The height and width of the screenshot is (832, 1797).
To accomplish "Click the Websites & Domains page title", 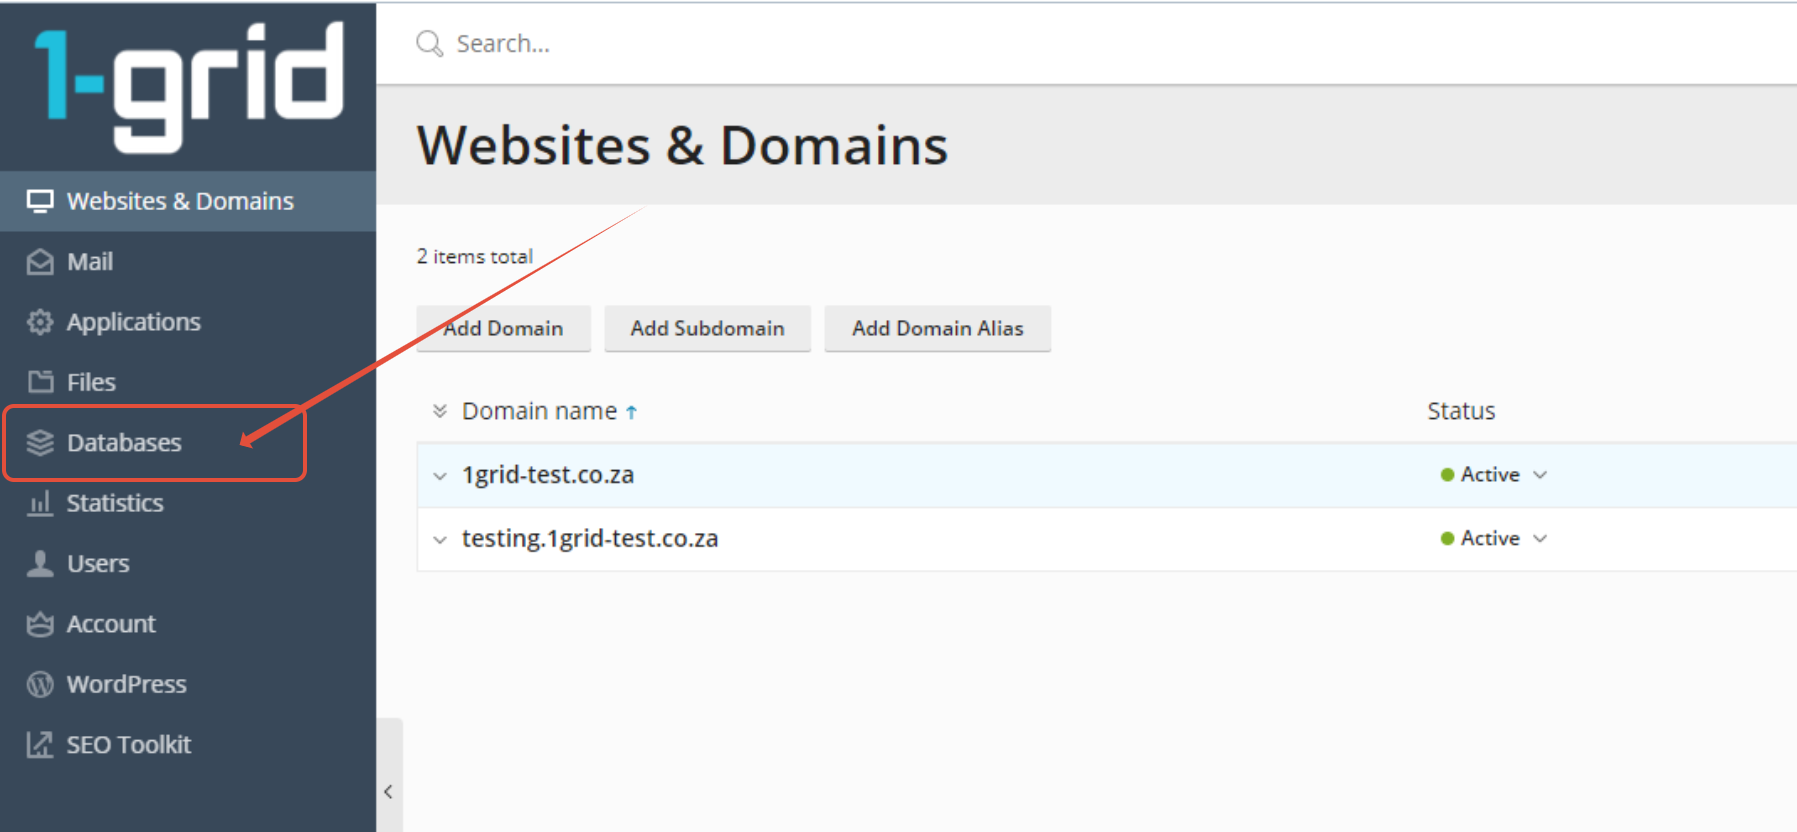I will (682, 146).
